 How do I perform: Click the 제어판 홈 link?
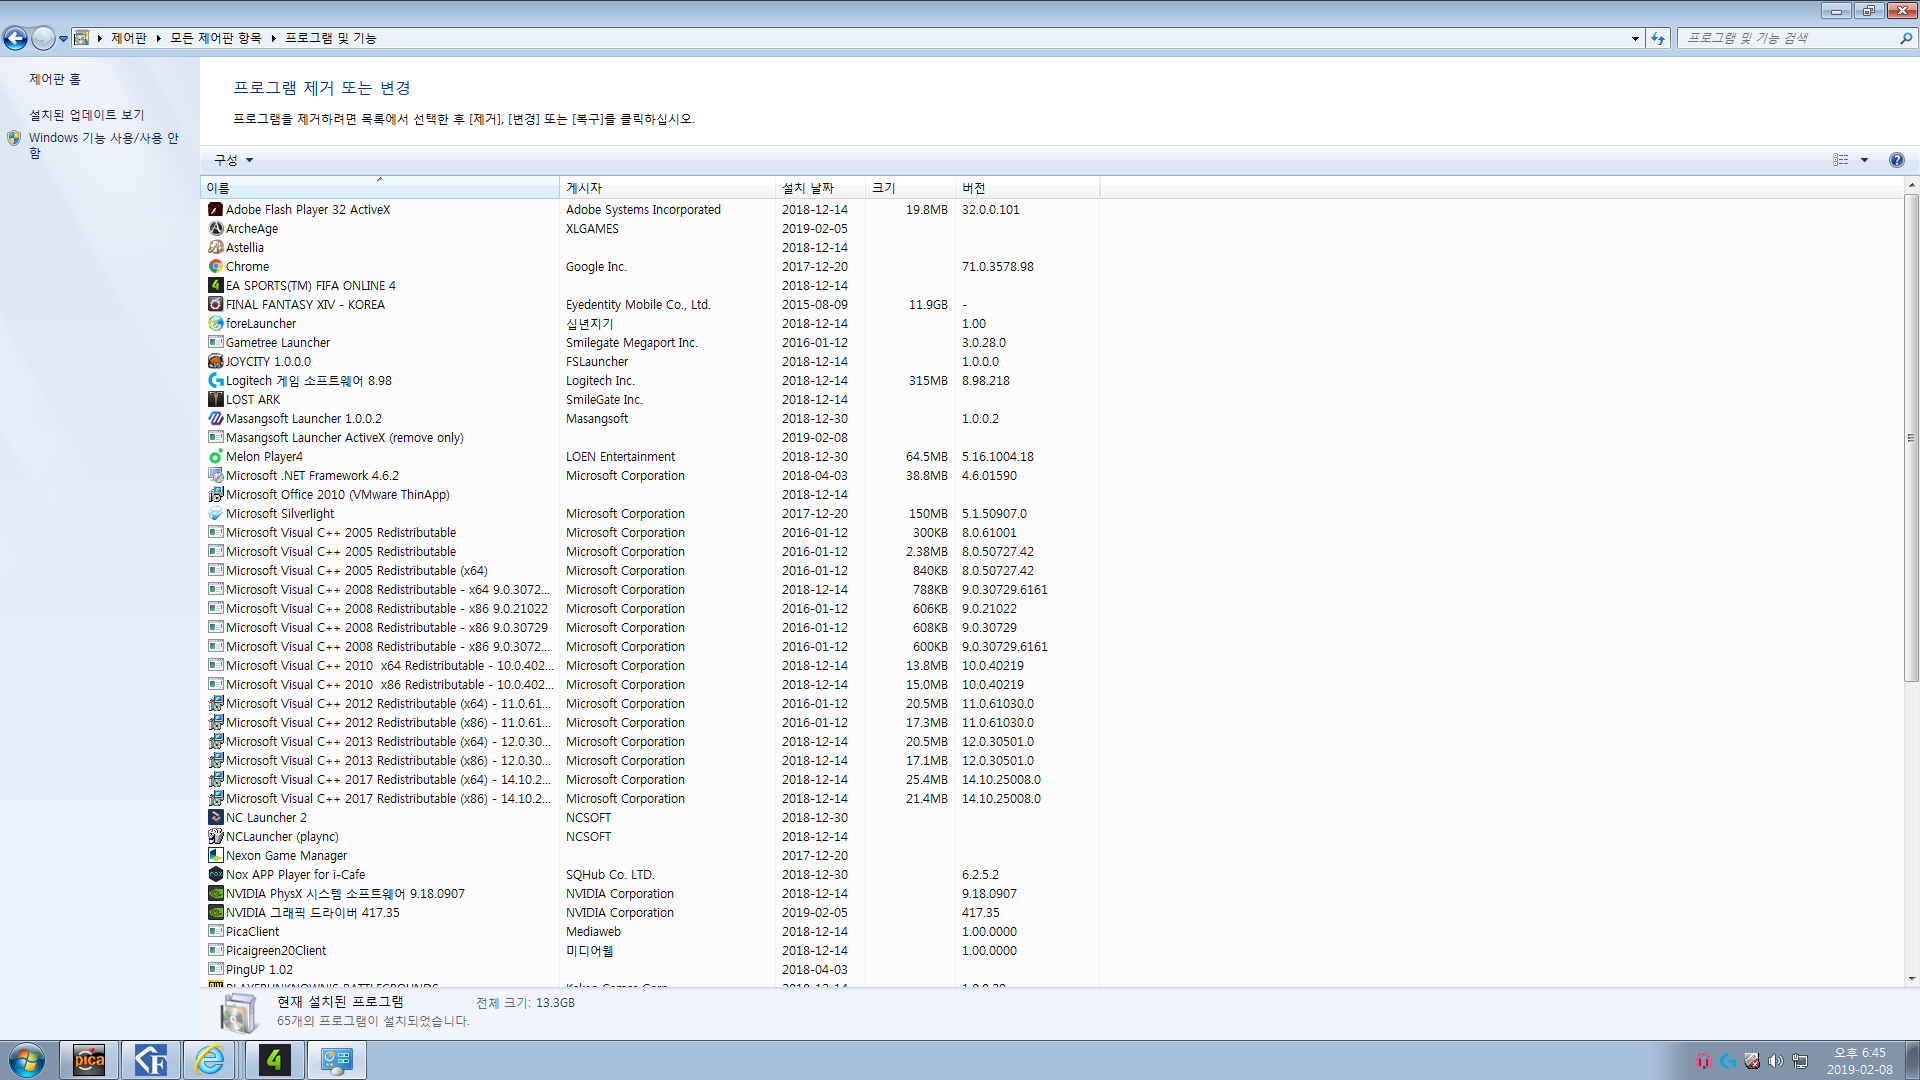(x=55, y=79)
